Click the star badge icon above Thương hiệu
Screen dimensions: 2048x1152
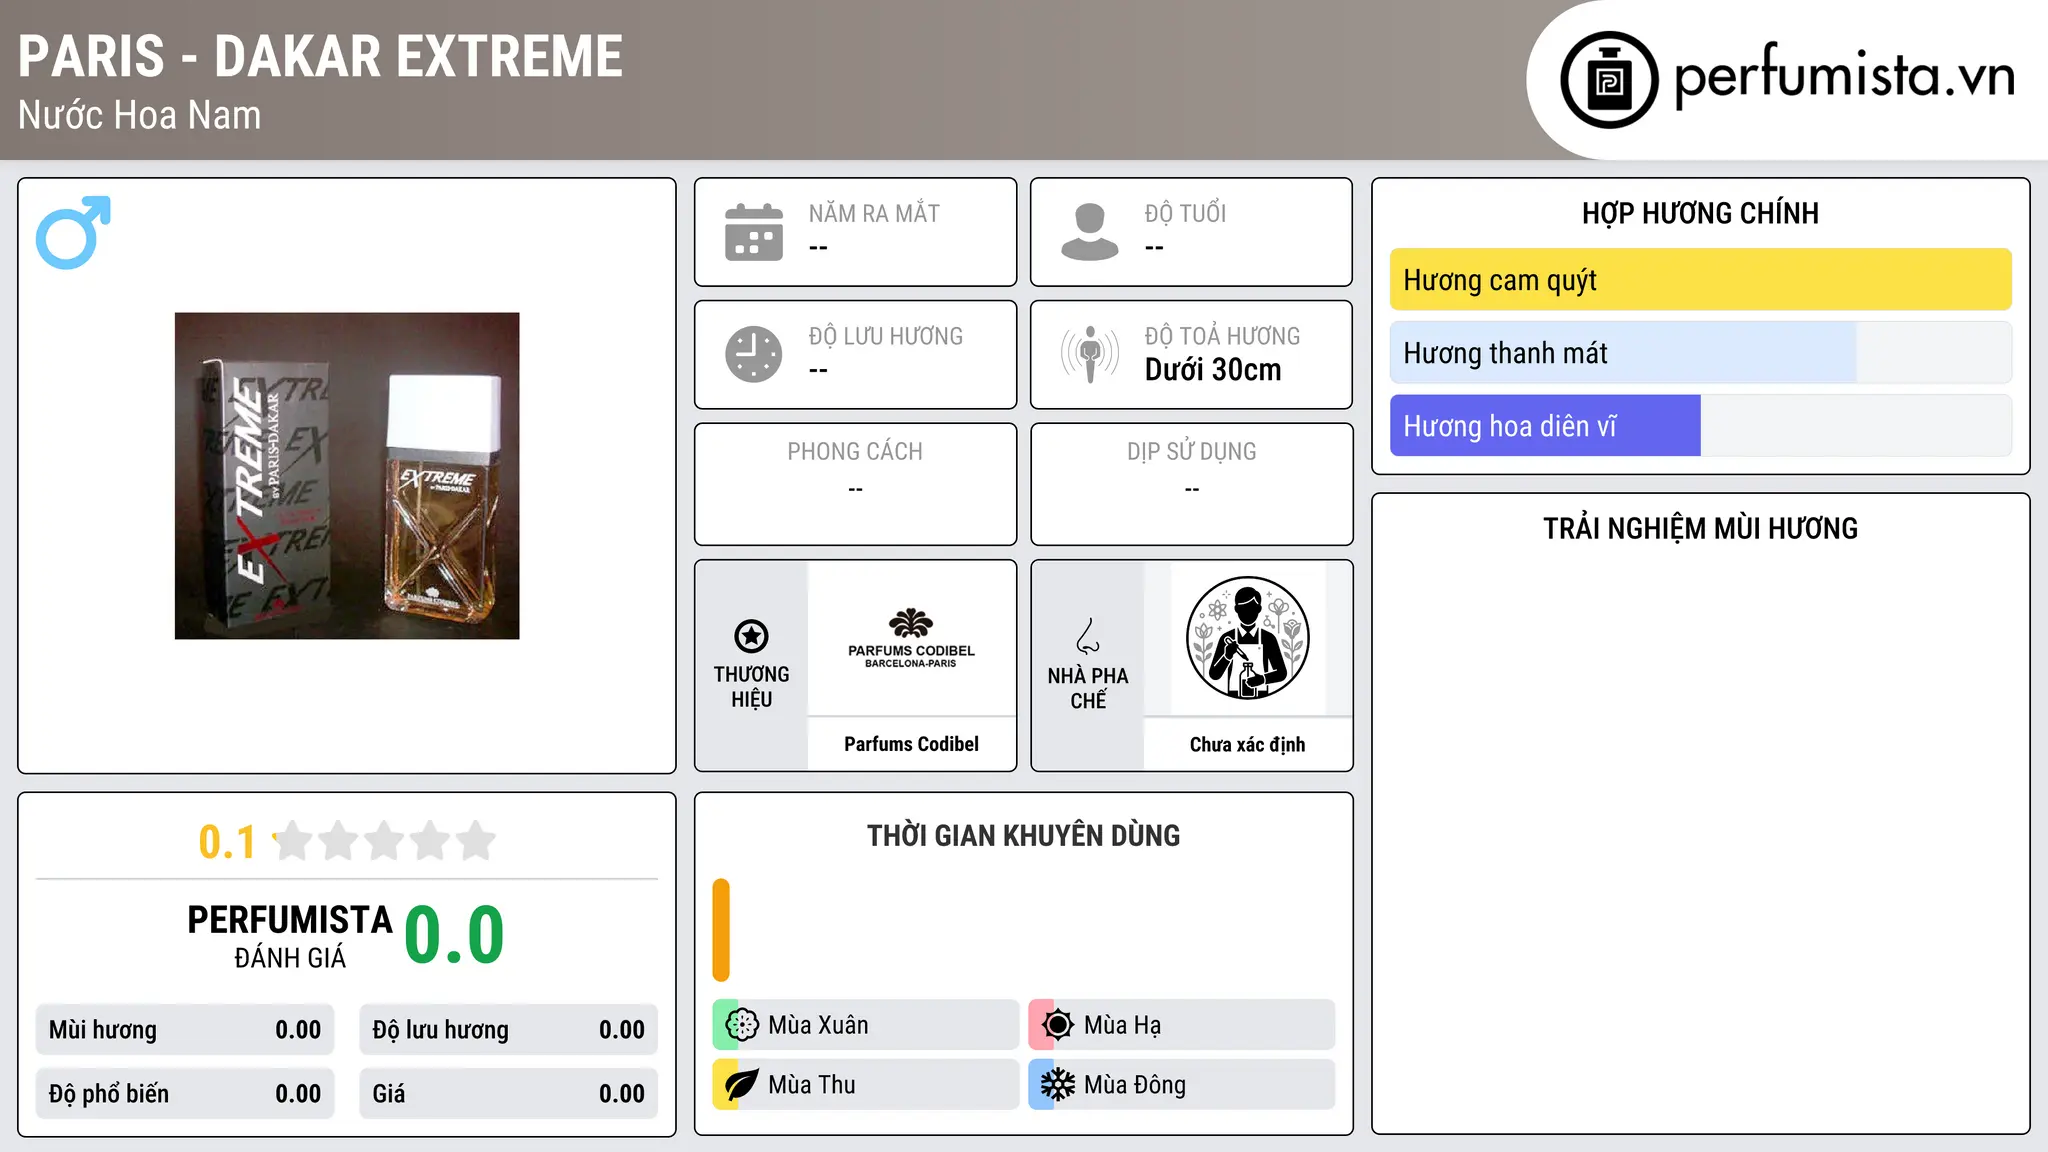pyautogui.click(x=751, y=636)
